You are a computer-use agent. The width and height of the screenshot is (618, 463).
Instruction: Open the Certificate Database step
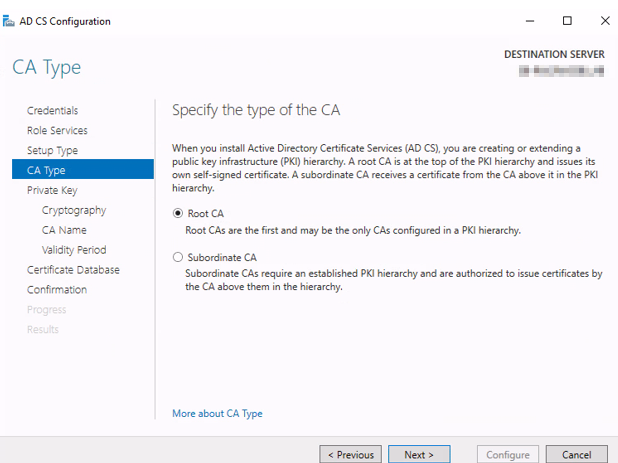coord(73,270)
